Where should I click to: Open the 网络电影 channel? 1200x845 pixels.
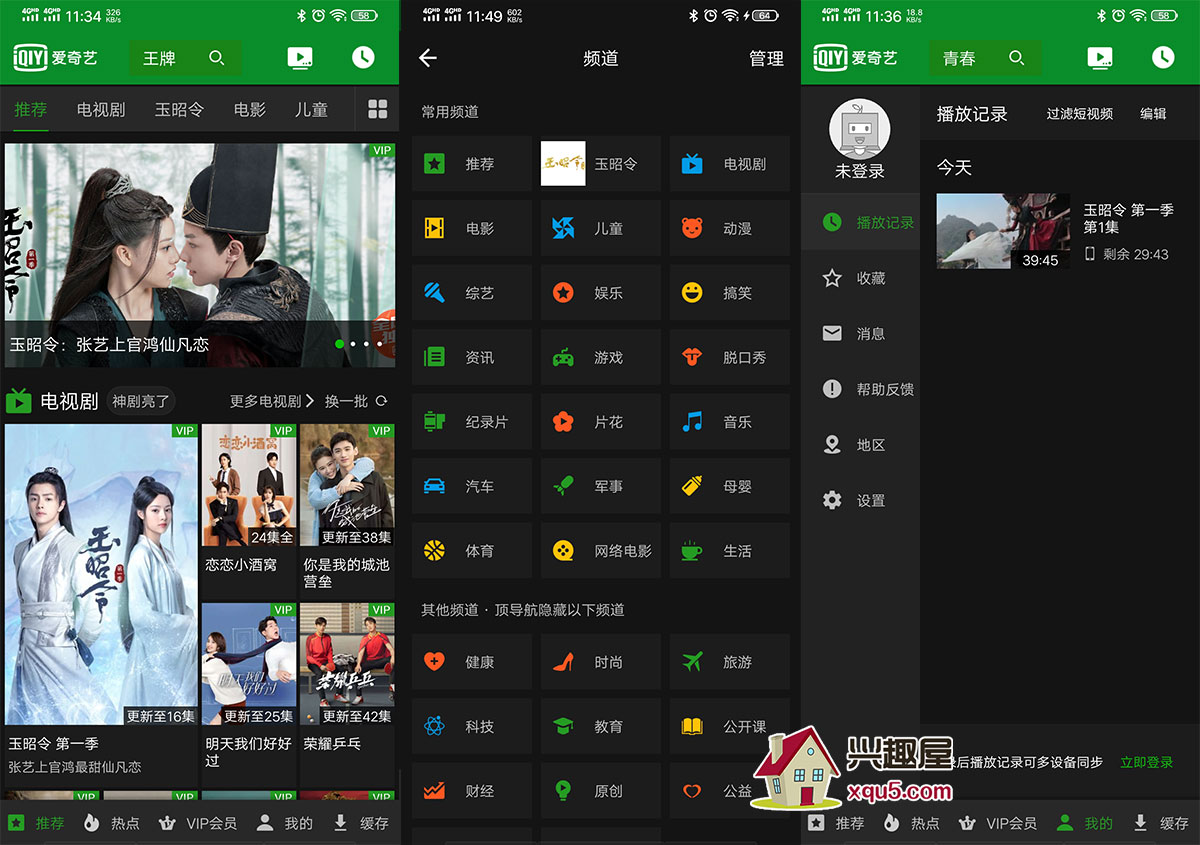[x=600, y=551]
